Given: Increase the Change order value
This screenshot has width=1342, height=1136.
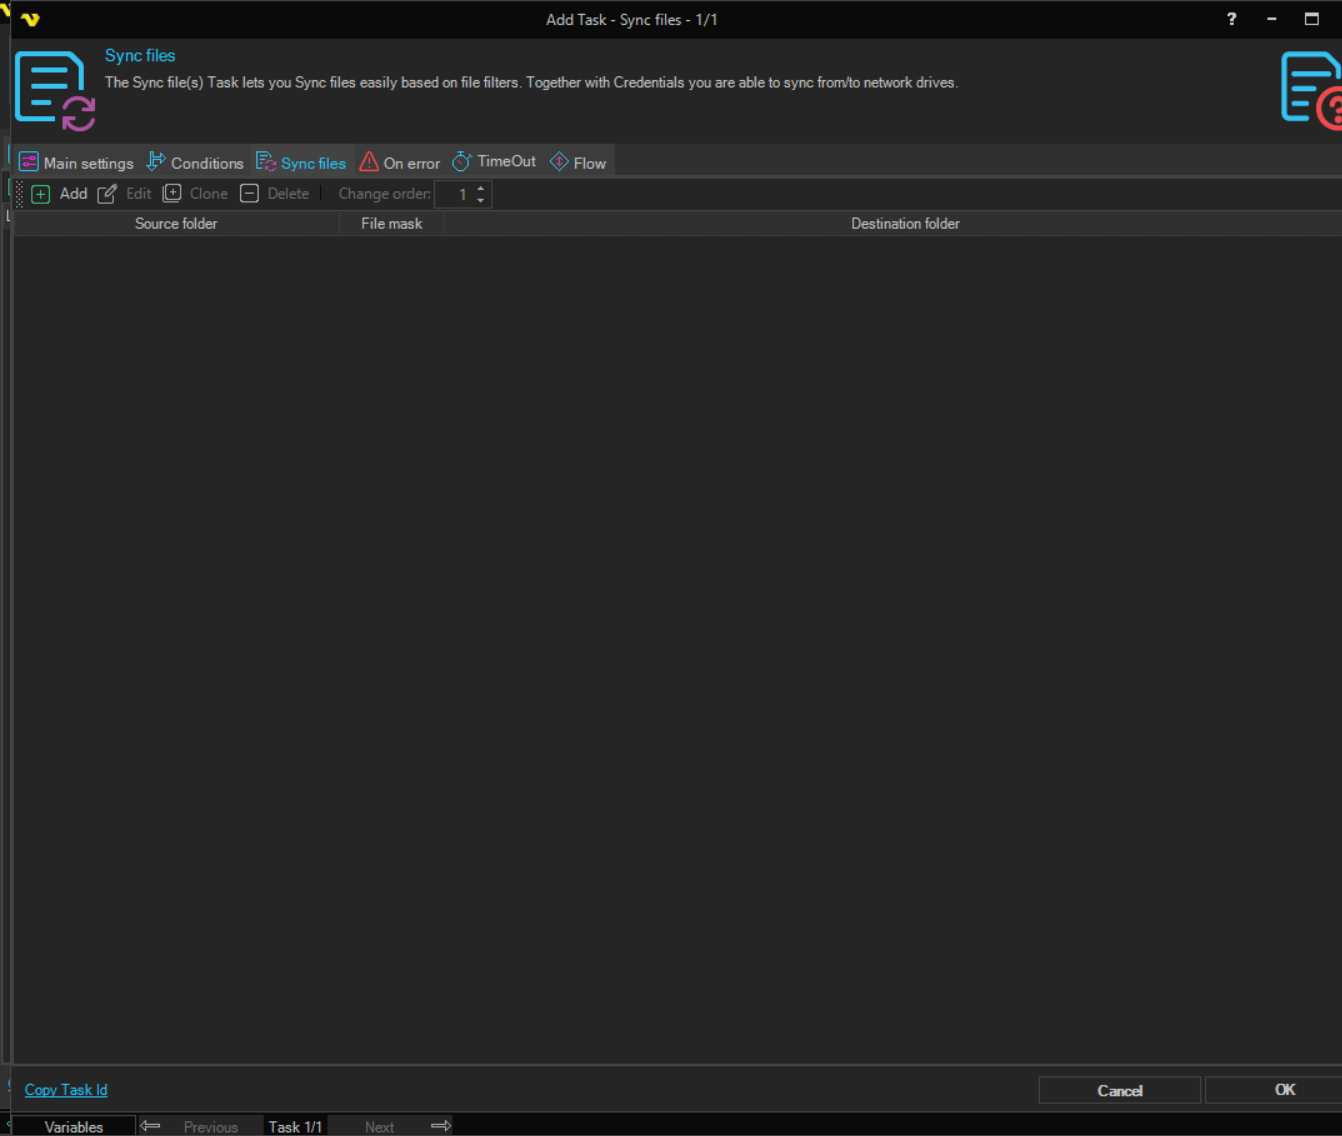Looking at the screenshot, I should 481,188.
